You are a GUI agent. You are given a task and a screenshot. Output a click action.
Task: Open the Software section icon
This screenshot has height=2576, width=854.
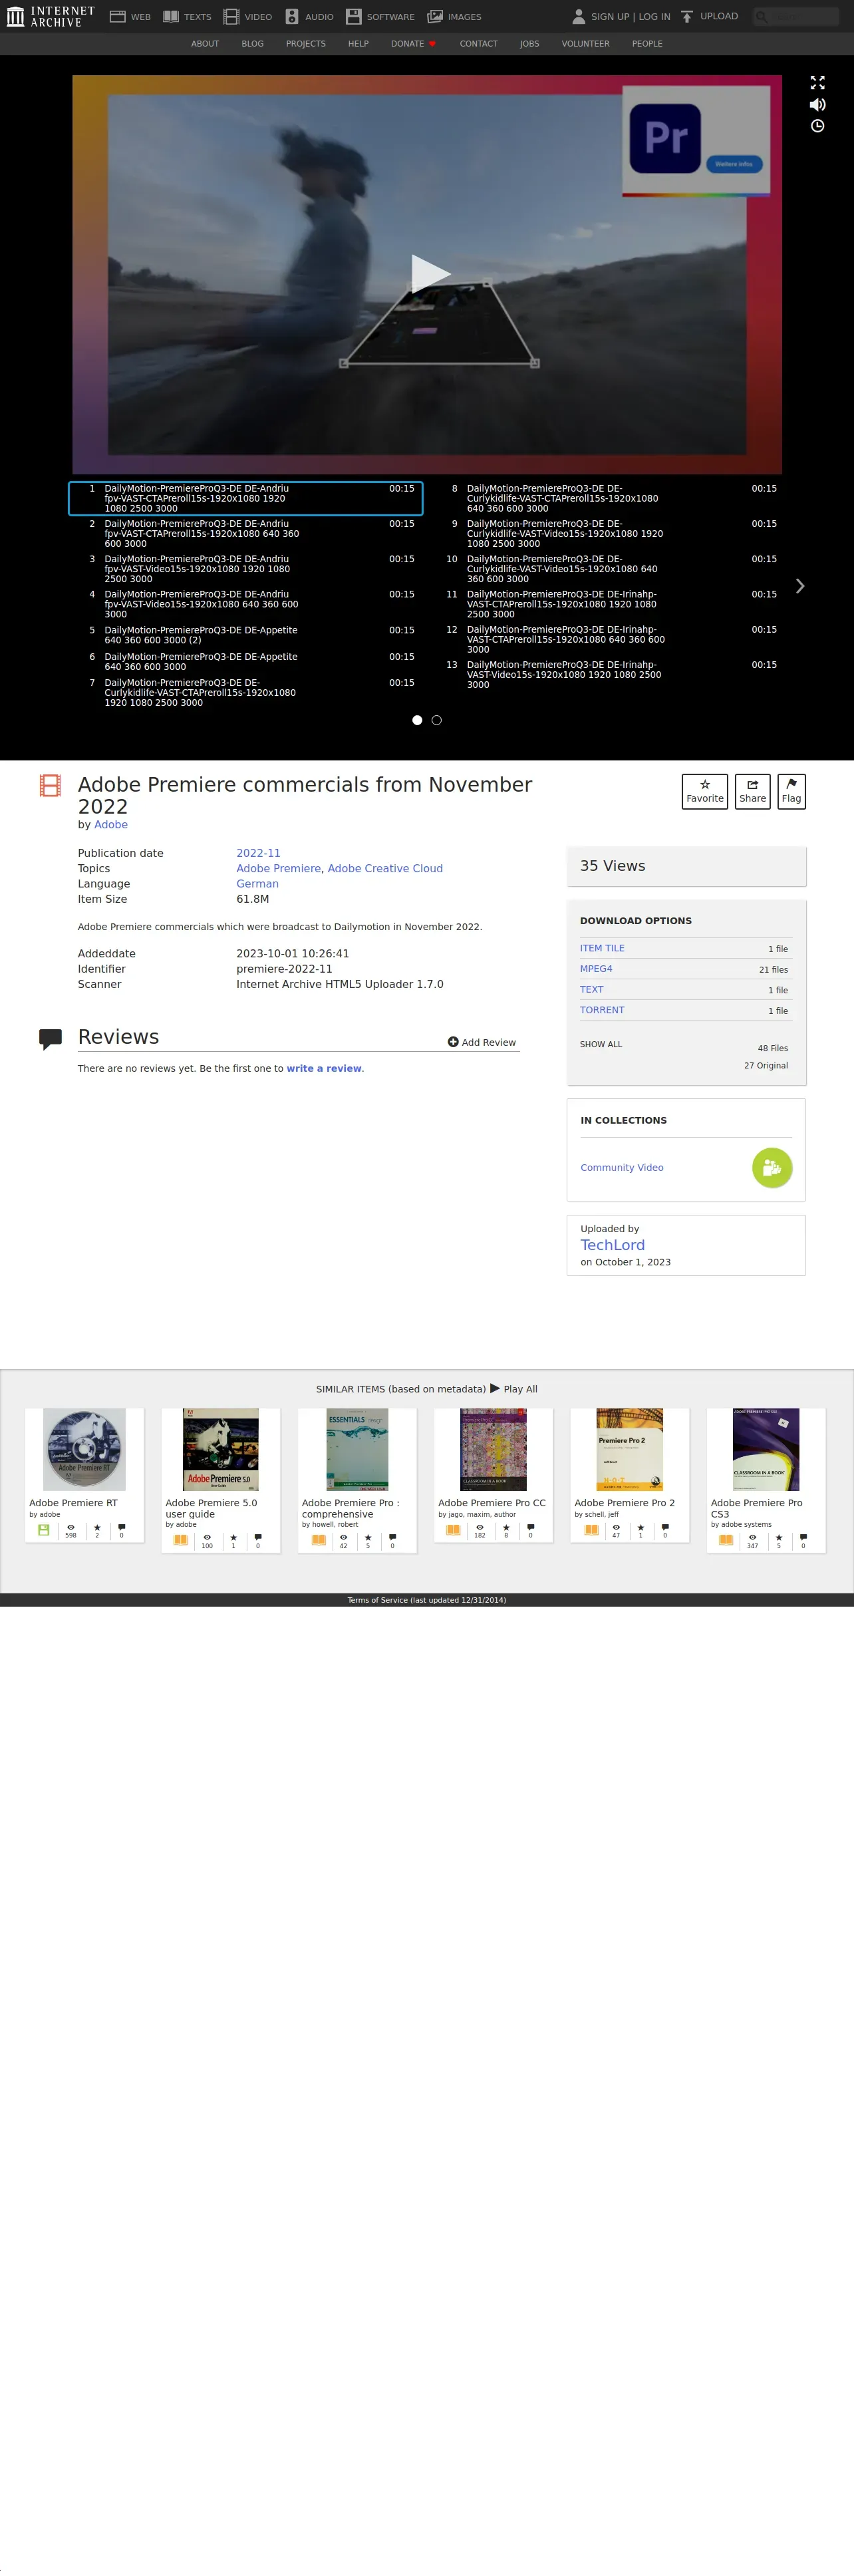(x=354, y=17)
